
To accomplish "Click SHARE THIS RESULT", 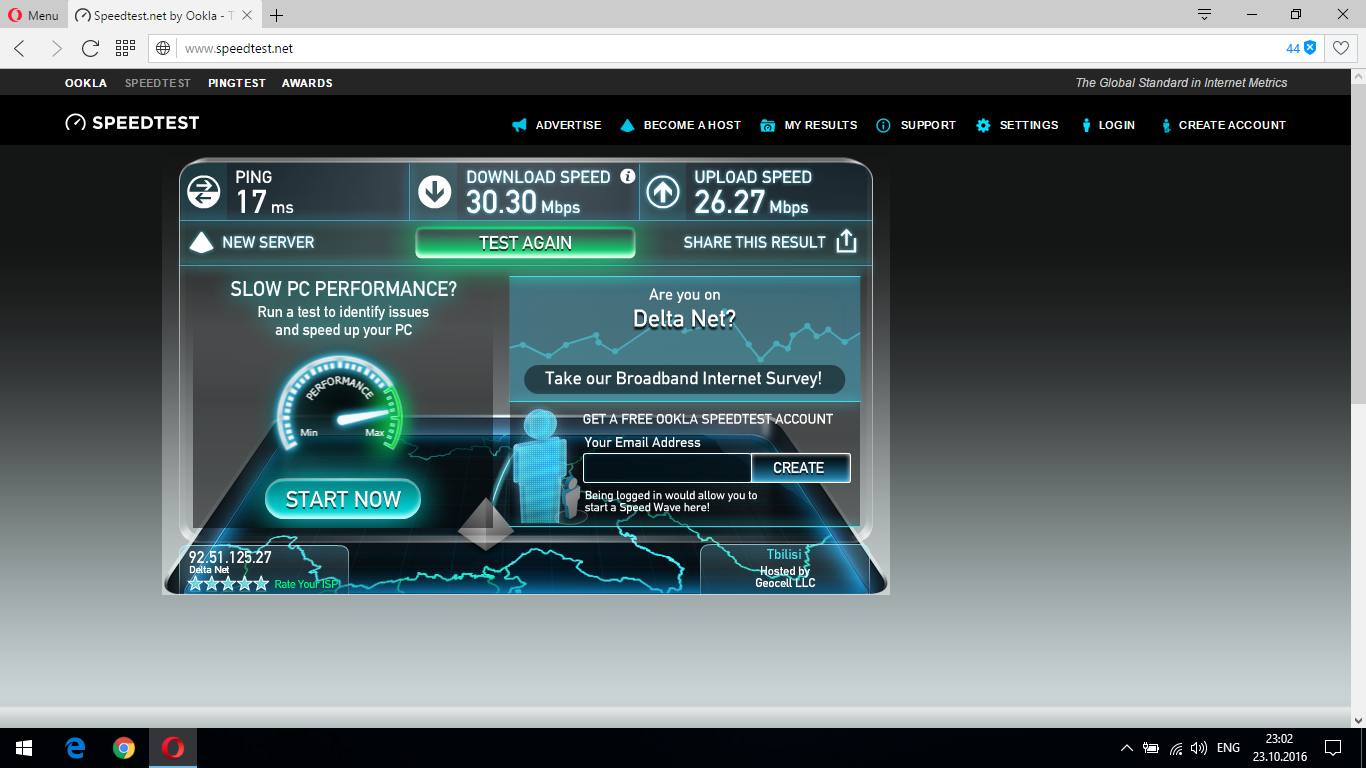I will click(754, 242).
